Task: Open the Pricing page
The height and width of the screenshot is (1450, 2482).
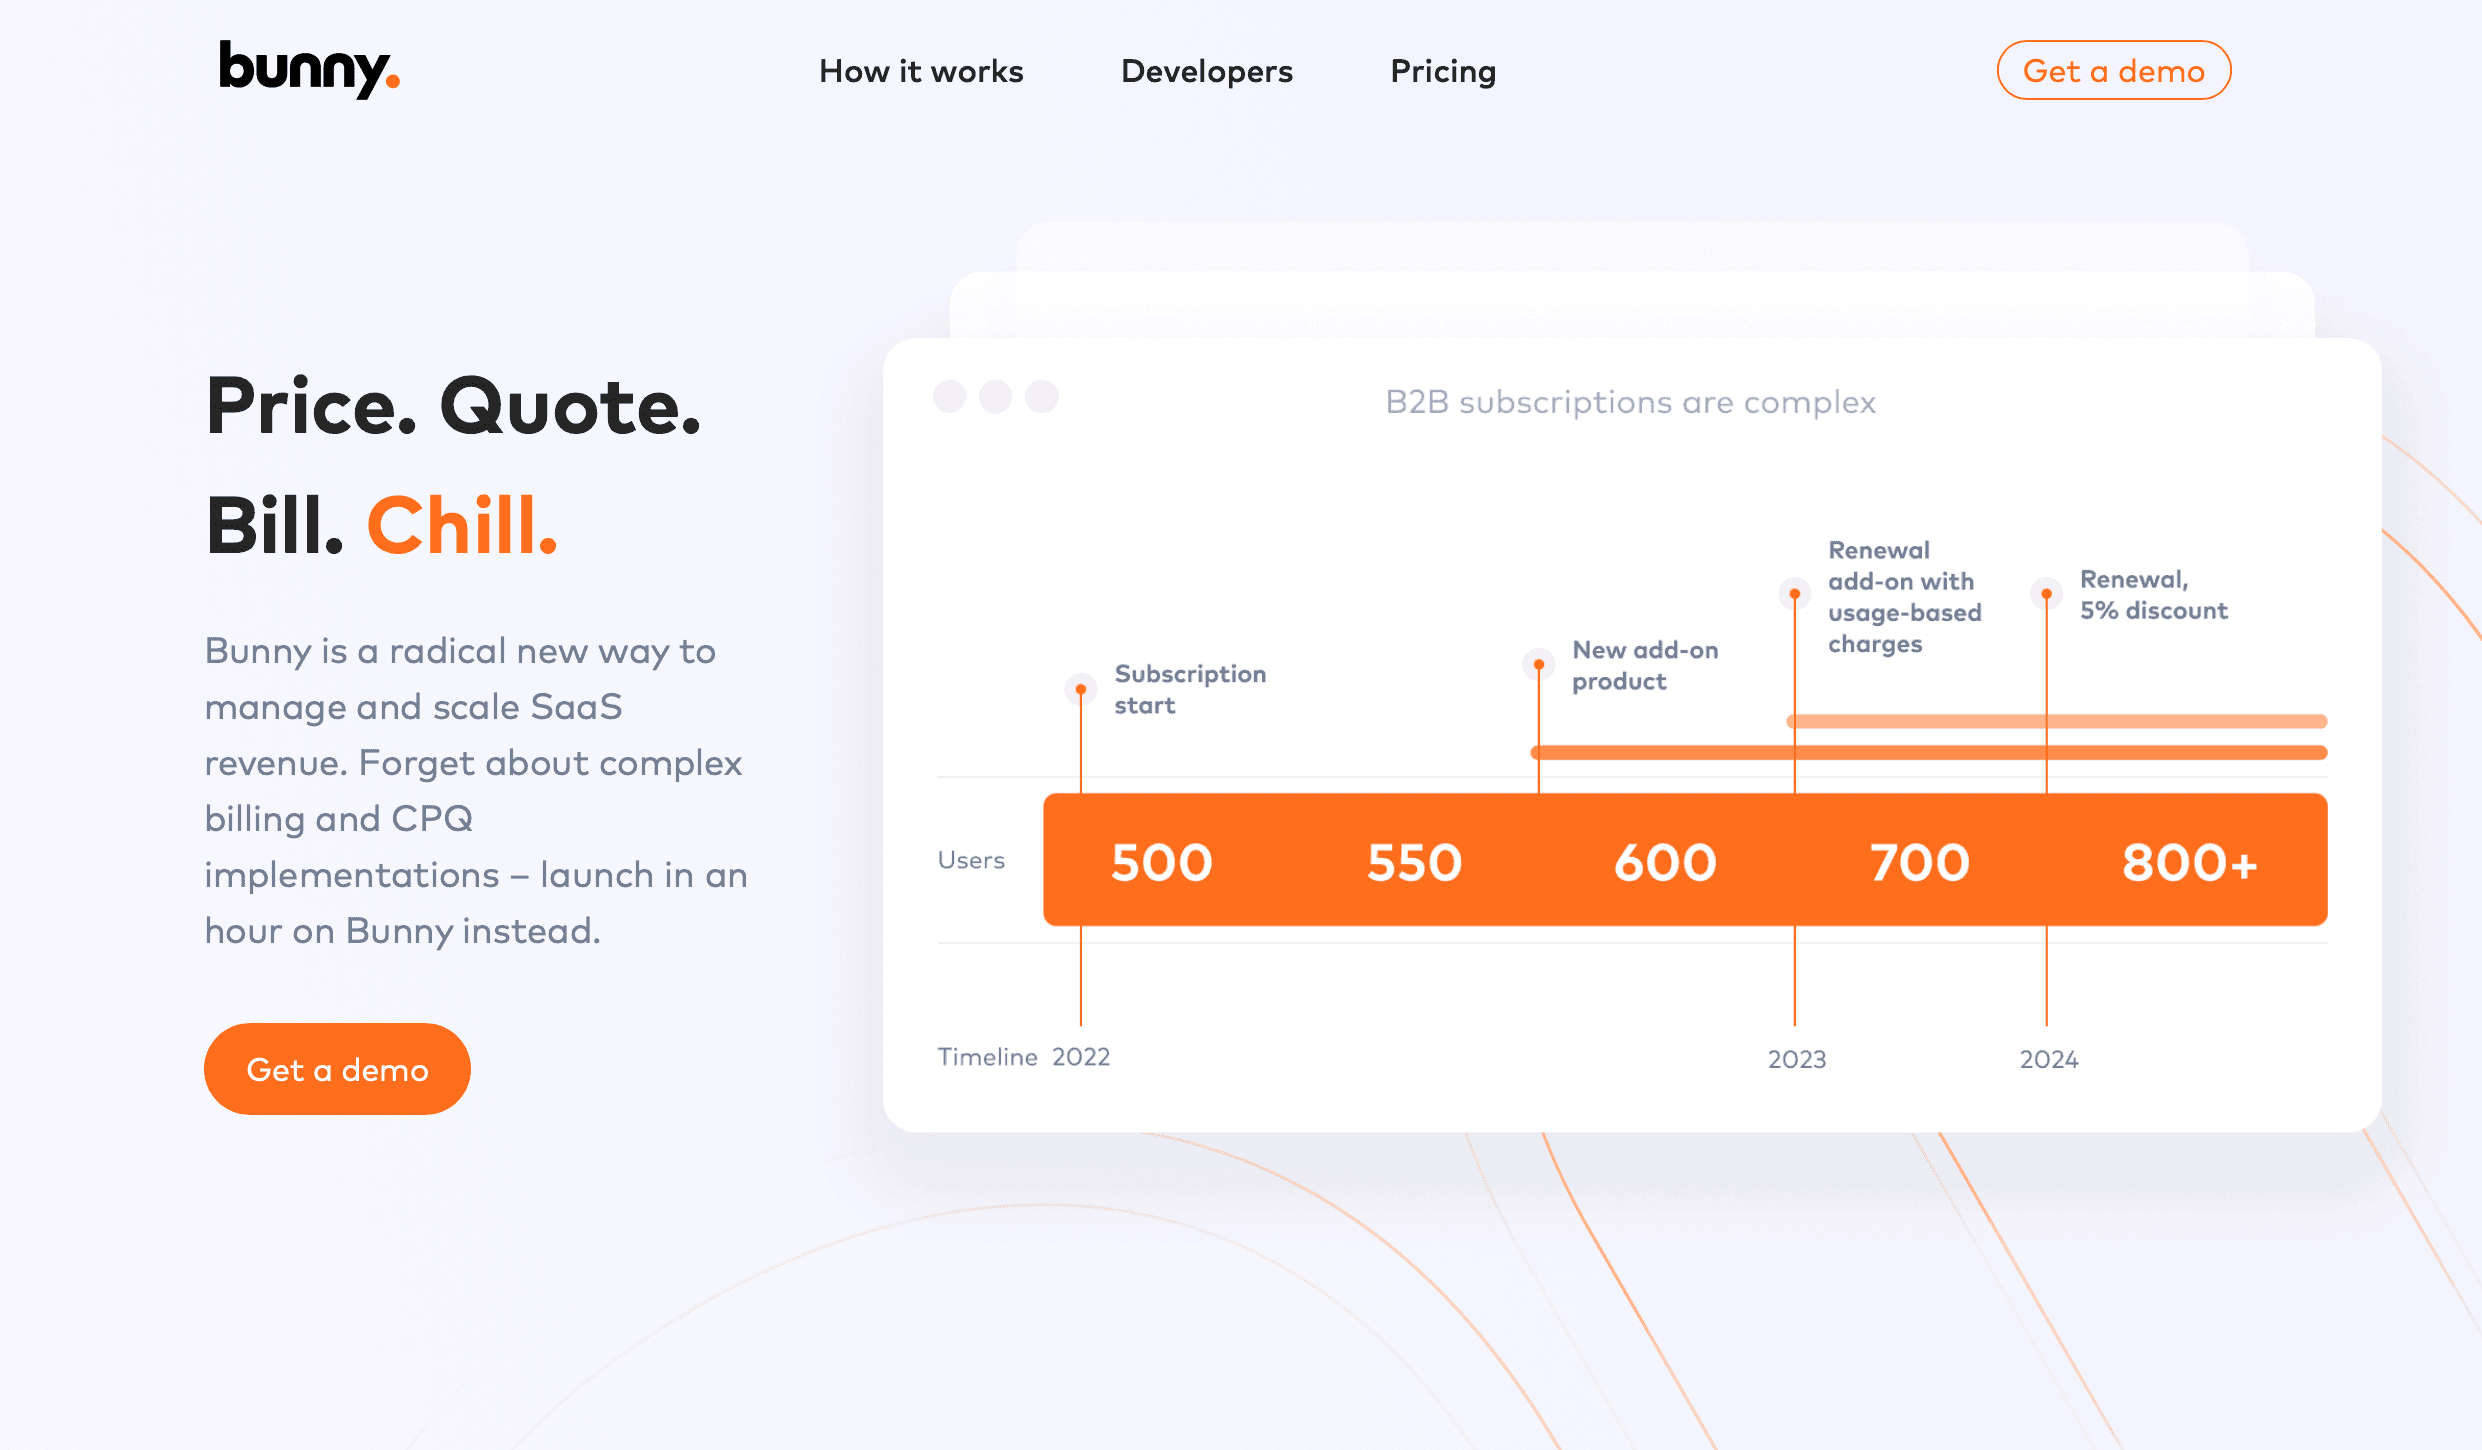Action: [1443, 71]
